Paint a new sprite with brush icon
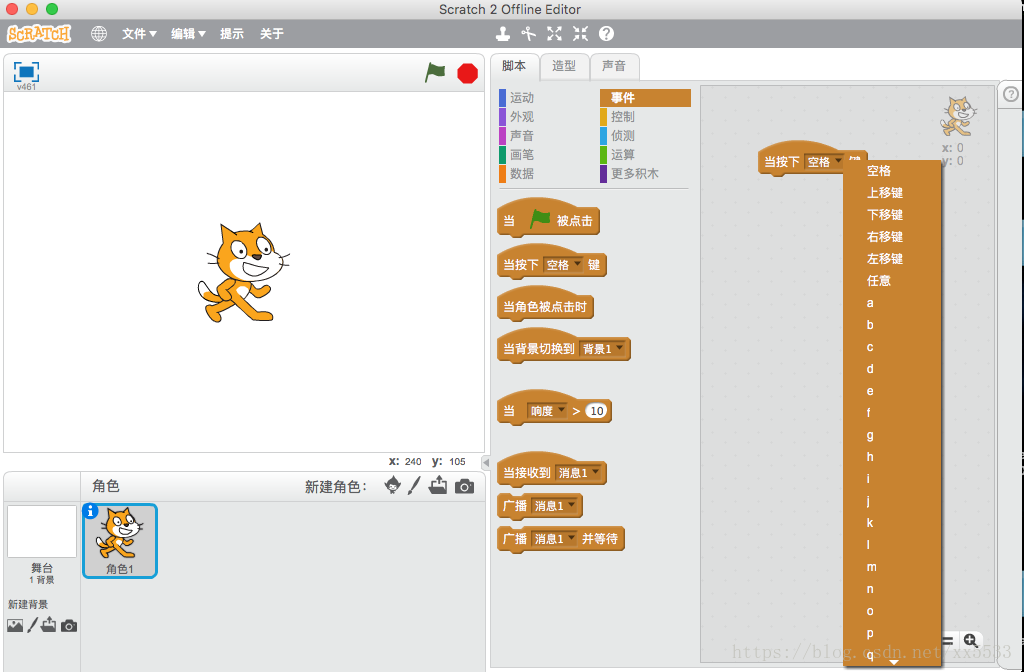The width and height of the screenshot is (1024, 672). pos(414,485)
